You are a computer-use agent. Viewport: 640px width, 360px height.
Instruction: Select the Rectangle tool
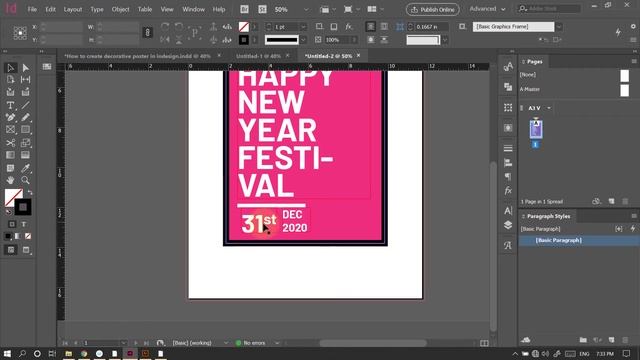pos(25,130)
